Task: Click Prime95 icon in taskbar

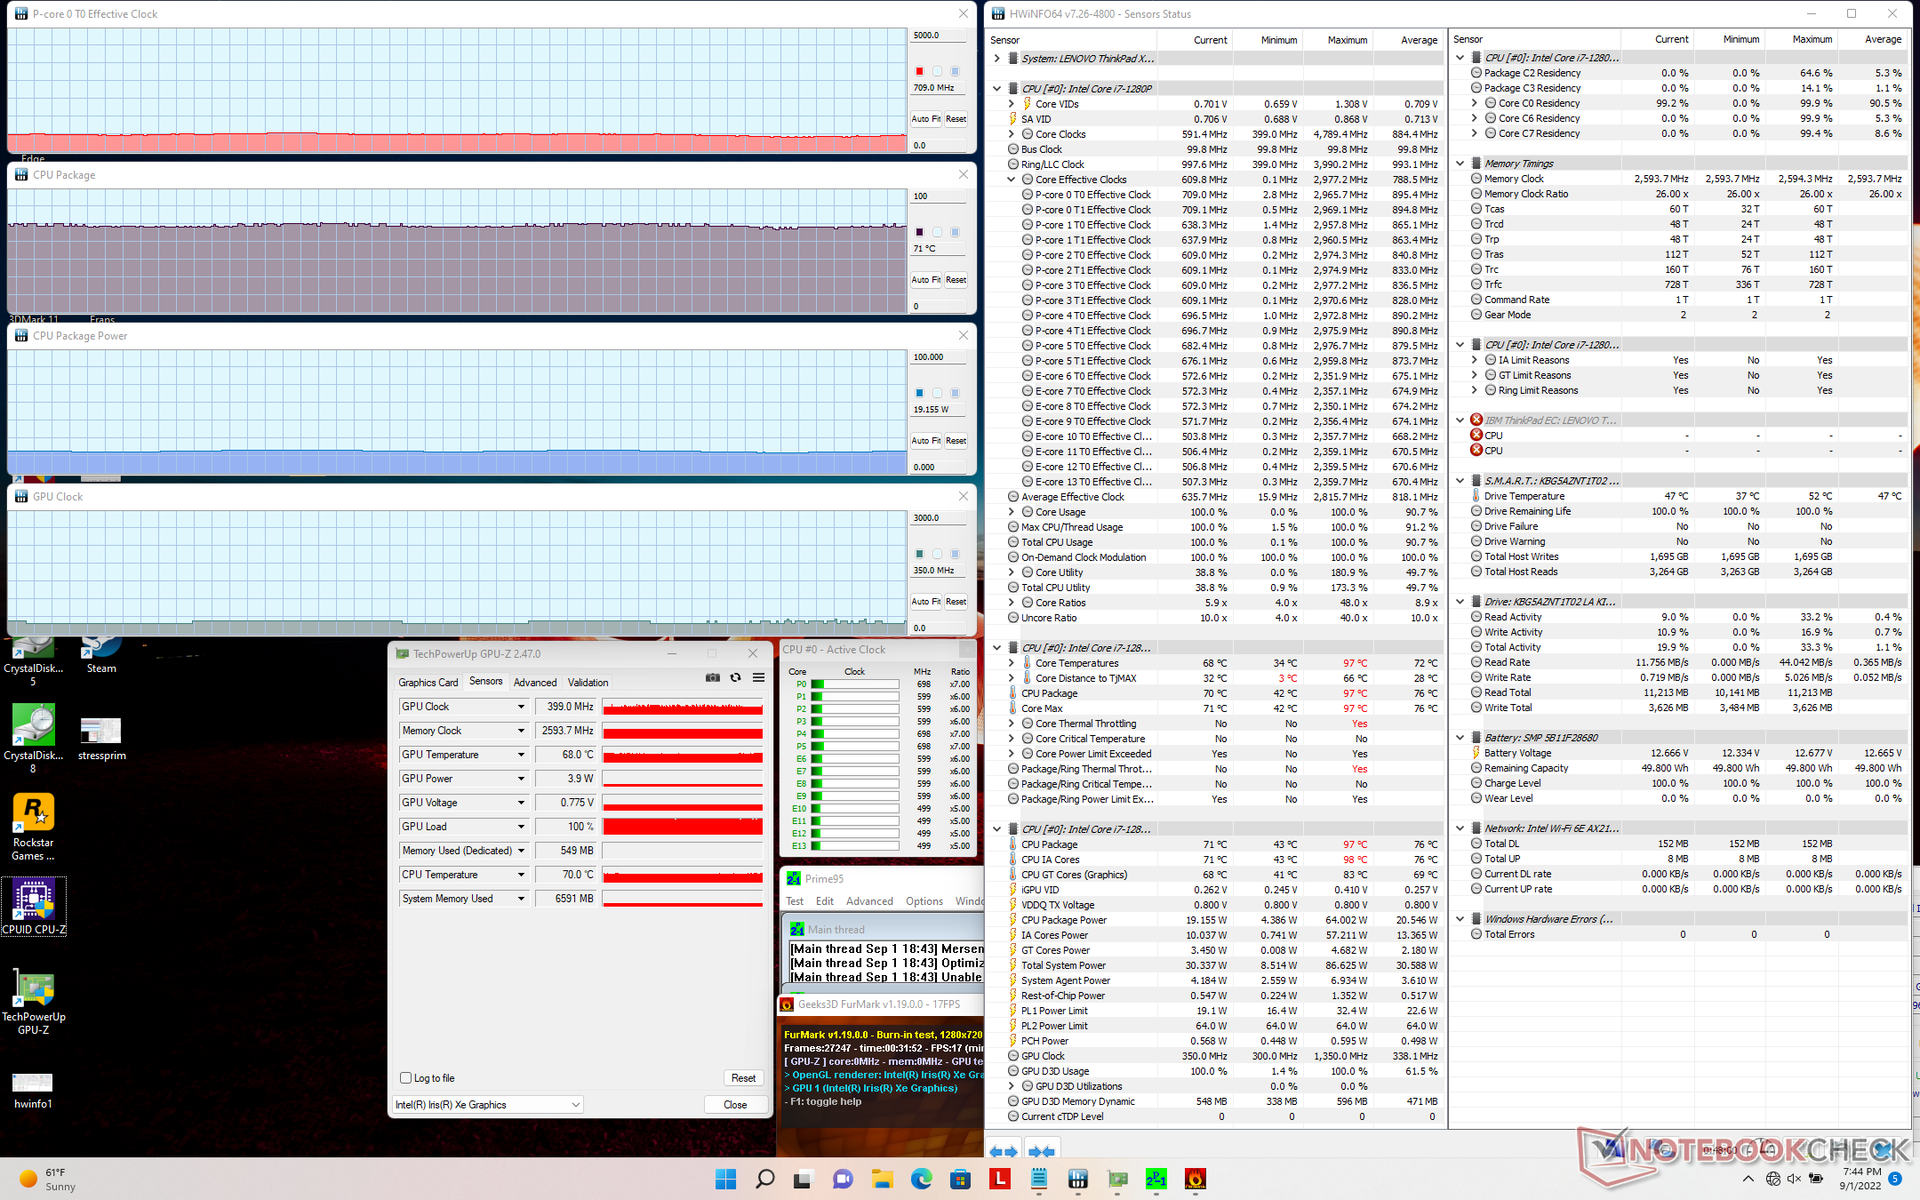Action: tap(1156, 1179)
